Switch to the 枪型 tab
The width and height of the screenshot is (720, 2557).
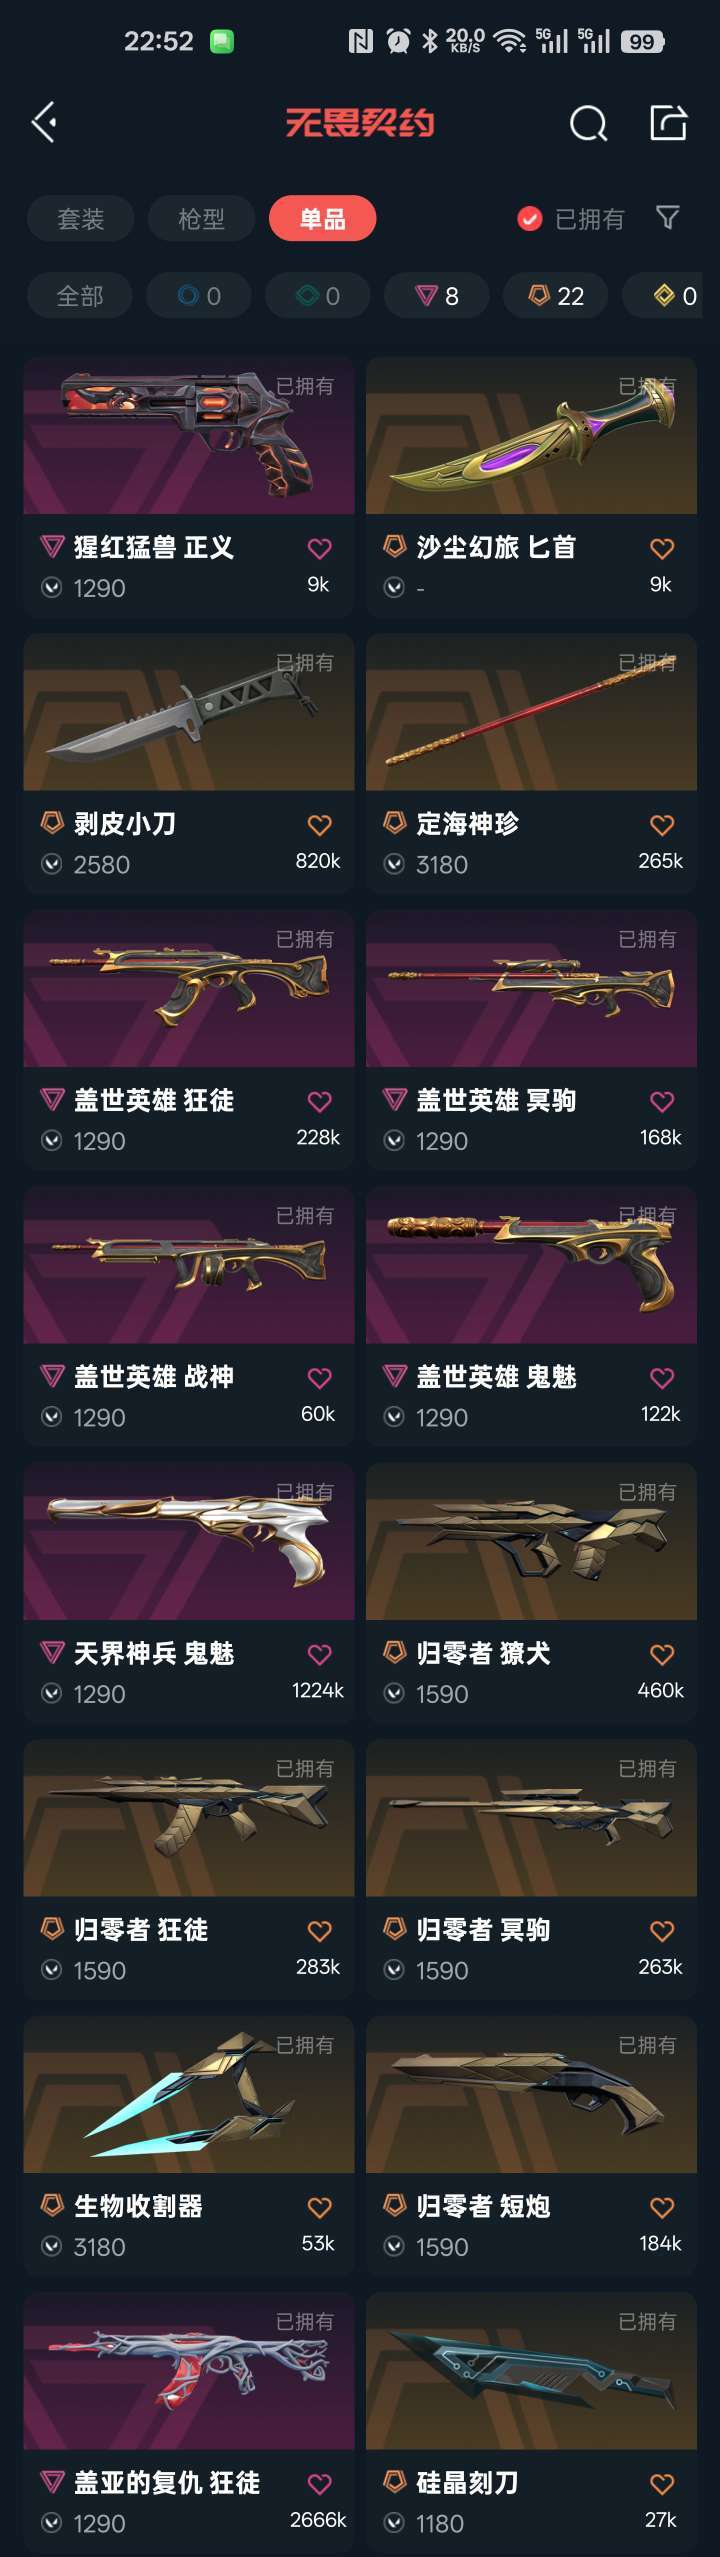click(201, 219)
